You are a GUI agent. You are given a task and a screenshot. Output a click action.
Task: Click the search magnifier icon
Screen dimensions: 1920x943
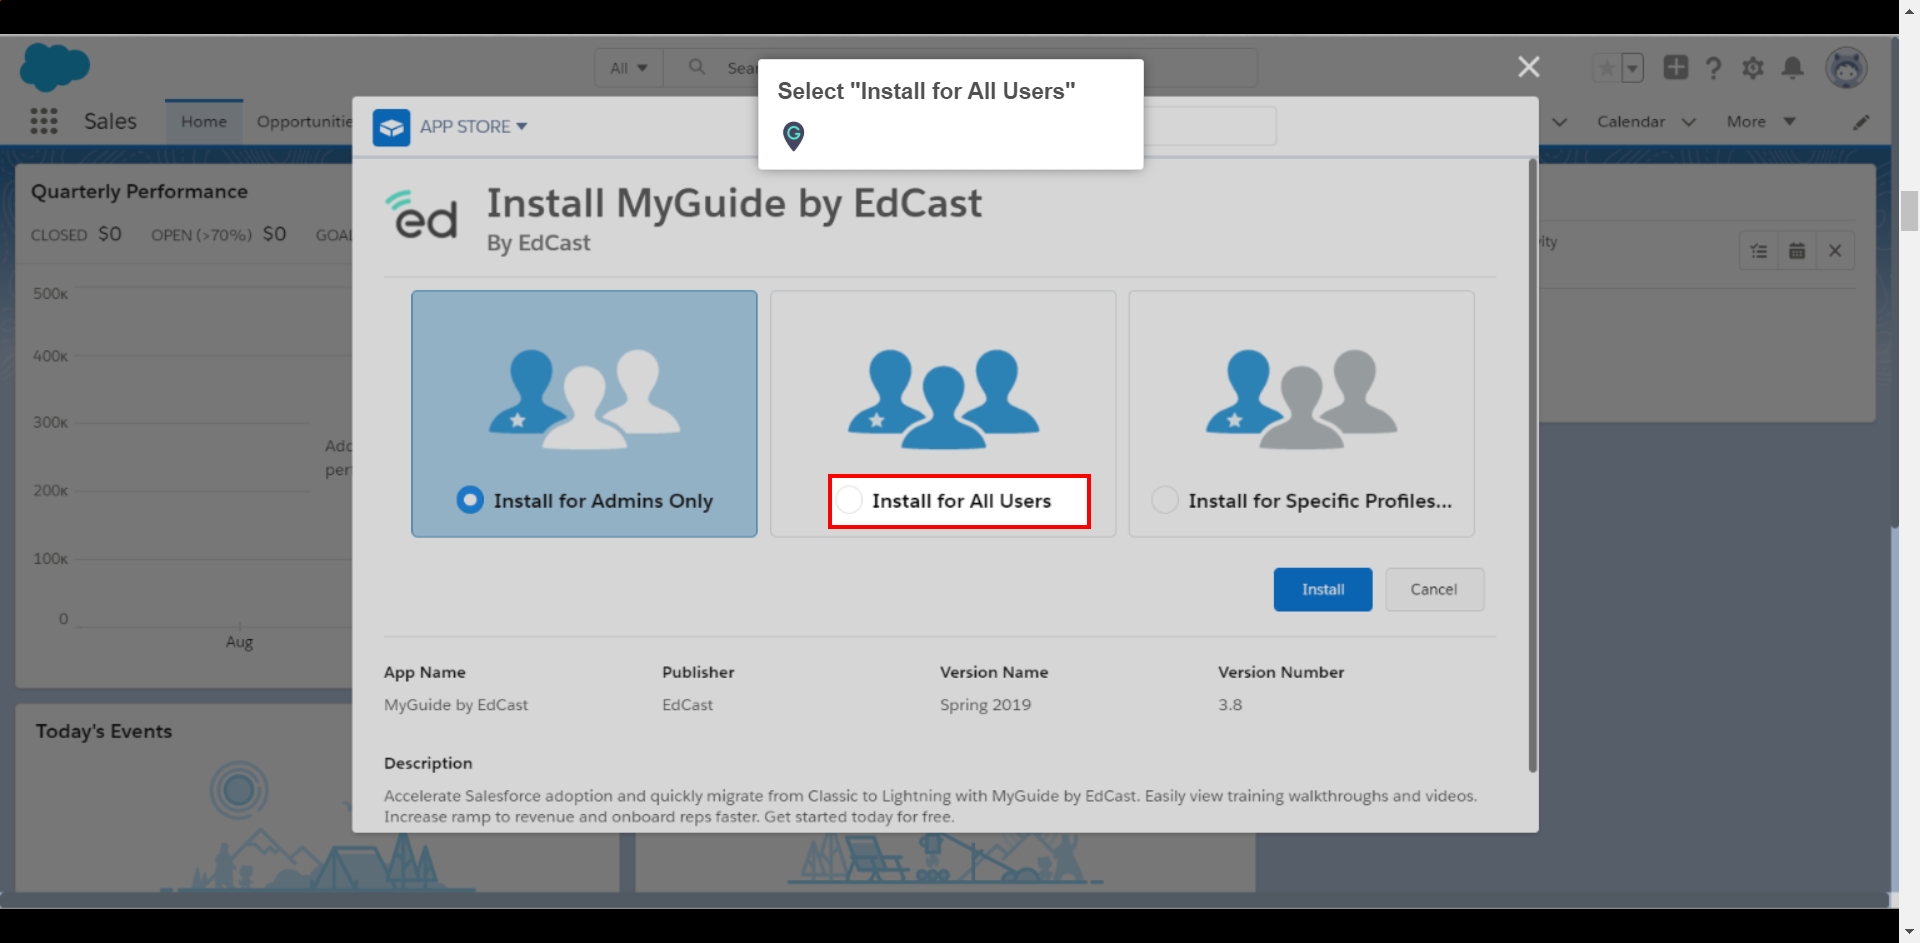[x=697, y=67]
